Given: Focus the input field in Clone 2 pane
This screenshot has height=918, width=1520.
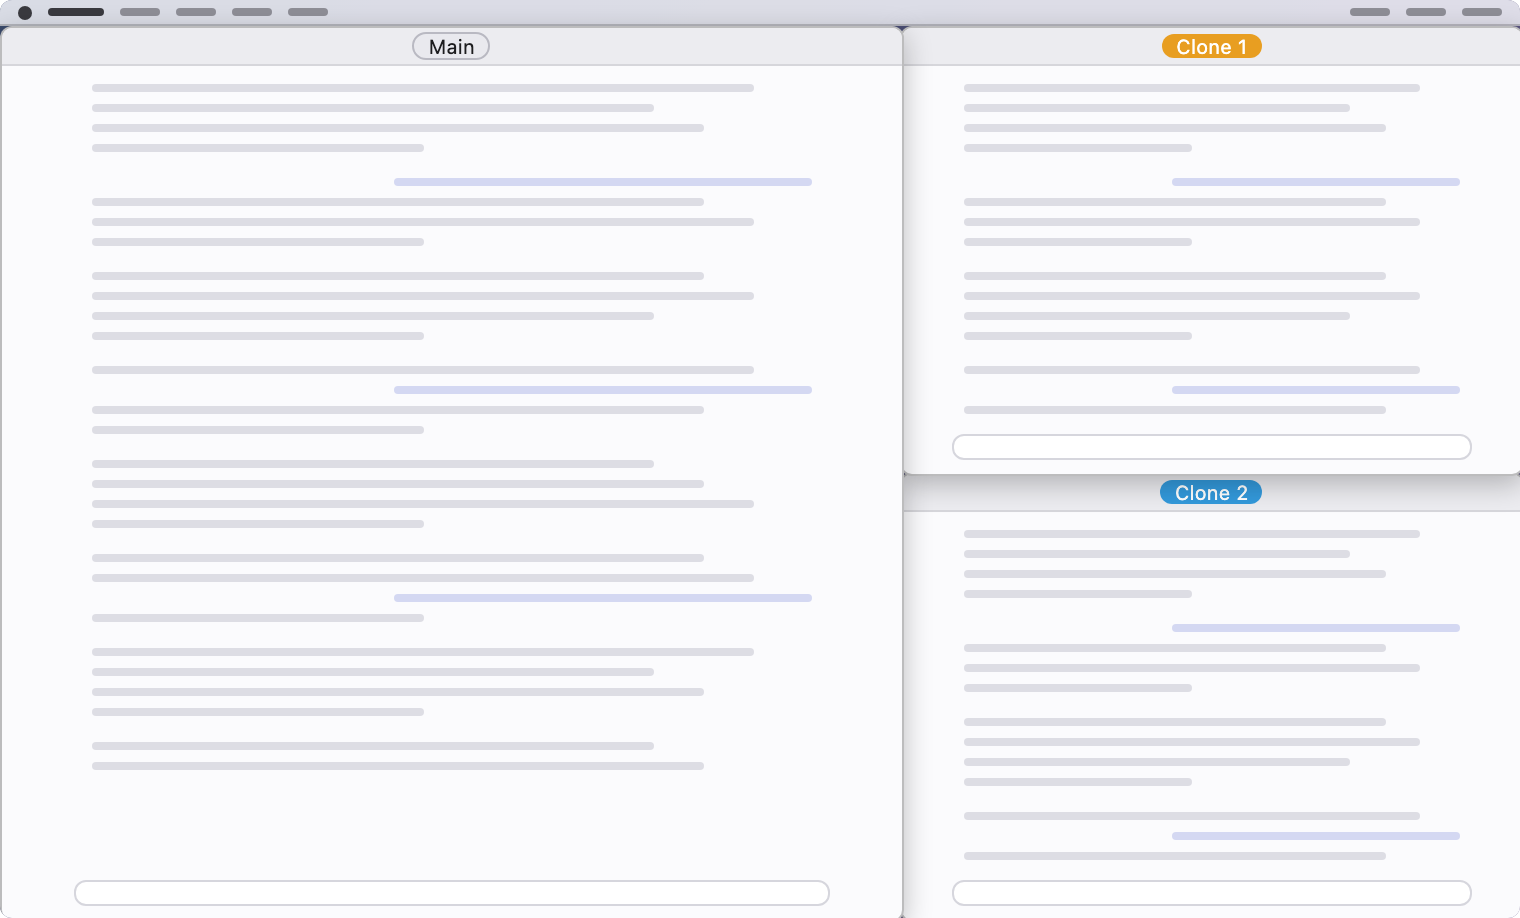Looking at the screenshot, I should (x=1212, y=893).
